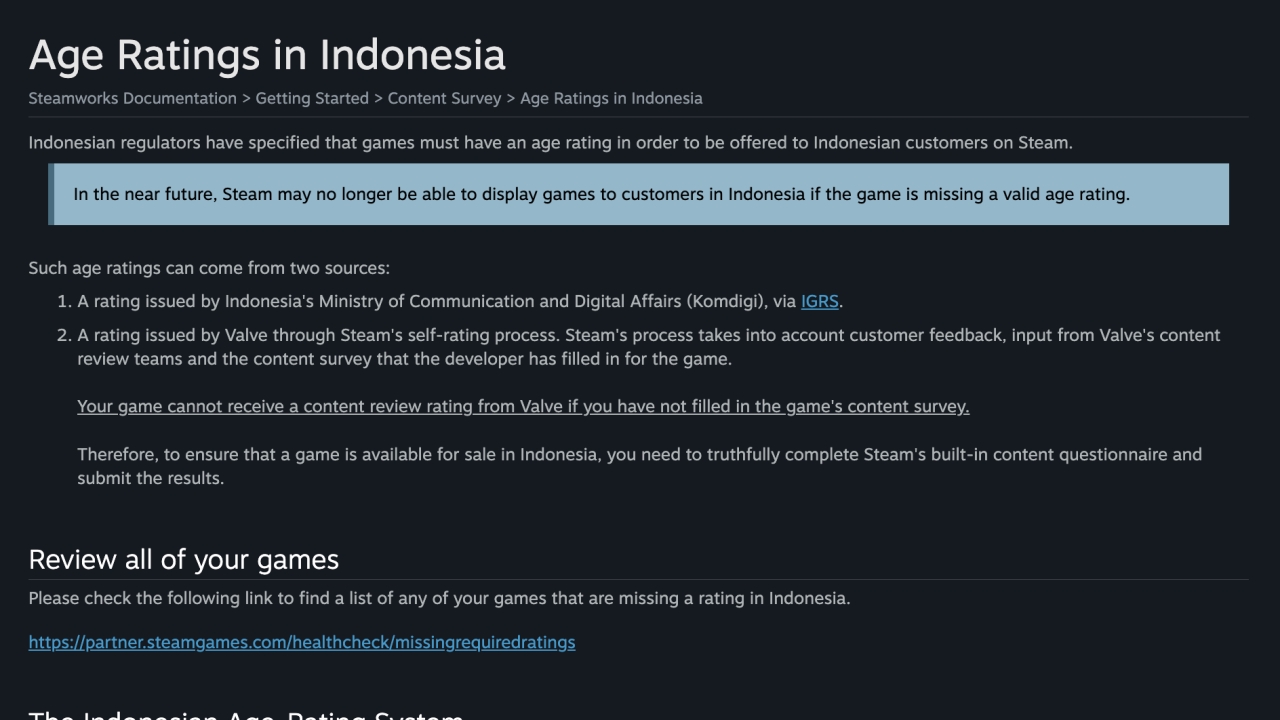Go to Getting Started breadcrumb
The image size is (1280, 720).
[312, 98]
